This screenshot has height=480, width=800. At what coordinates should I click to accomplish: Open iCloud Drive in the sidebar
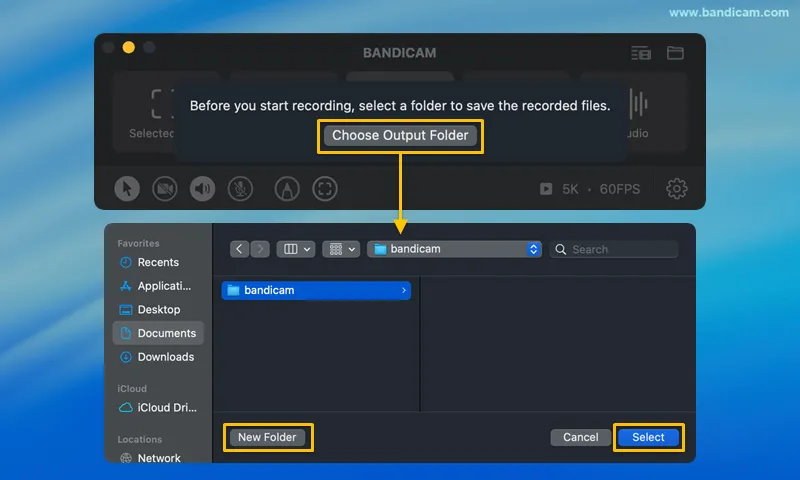pos(158,408)
